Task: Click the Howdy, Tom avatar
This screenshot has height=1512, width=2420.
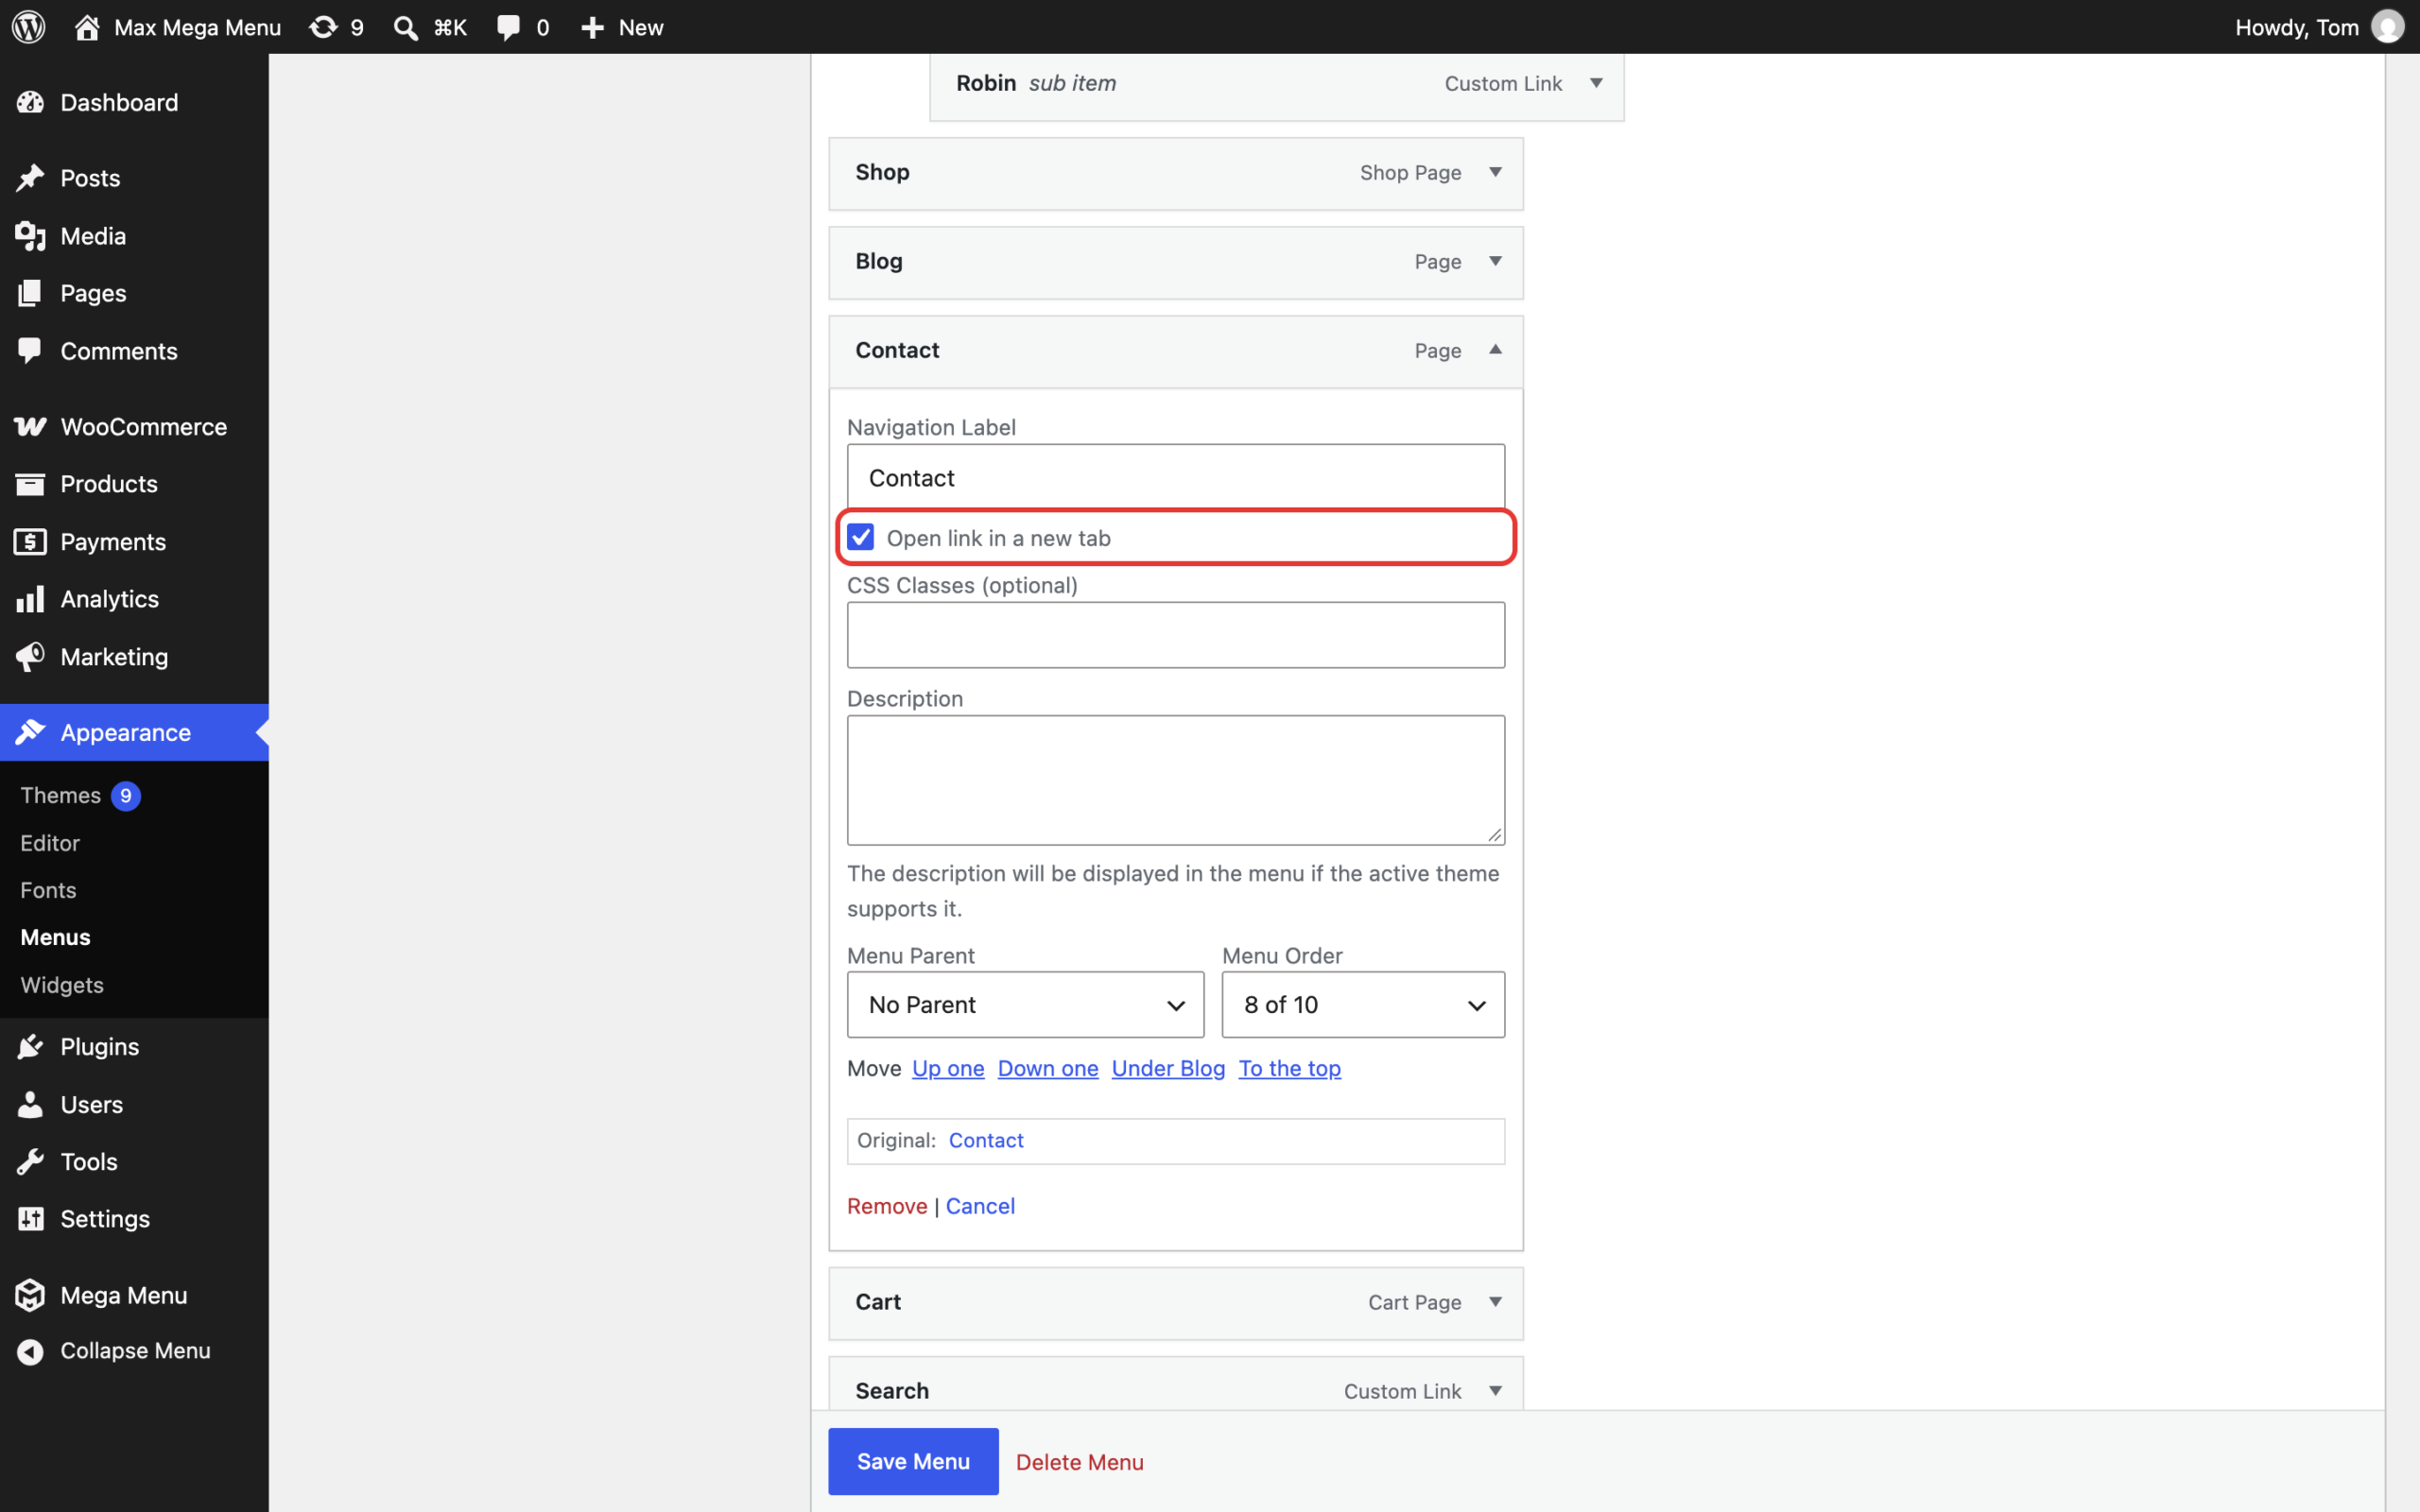Action: coord(2387,27)
